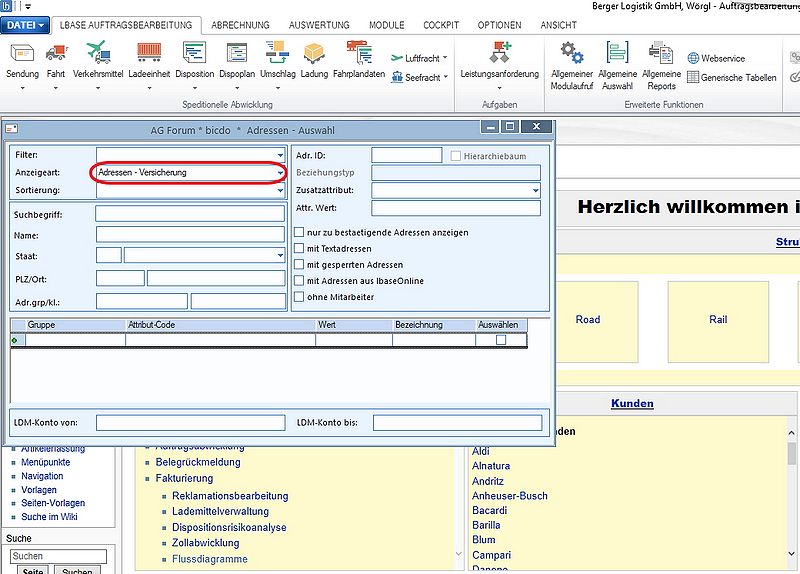This screenshot has height=574, width=800.
Task: Open Allgemeine Auswahl icon
Action: click(x=617, y=53)
